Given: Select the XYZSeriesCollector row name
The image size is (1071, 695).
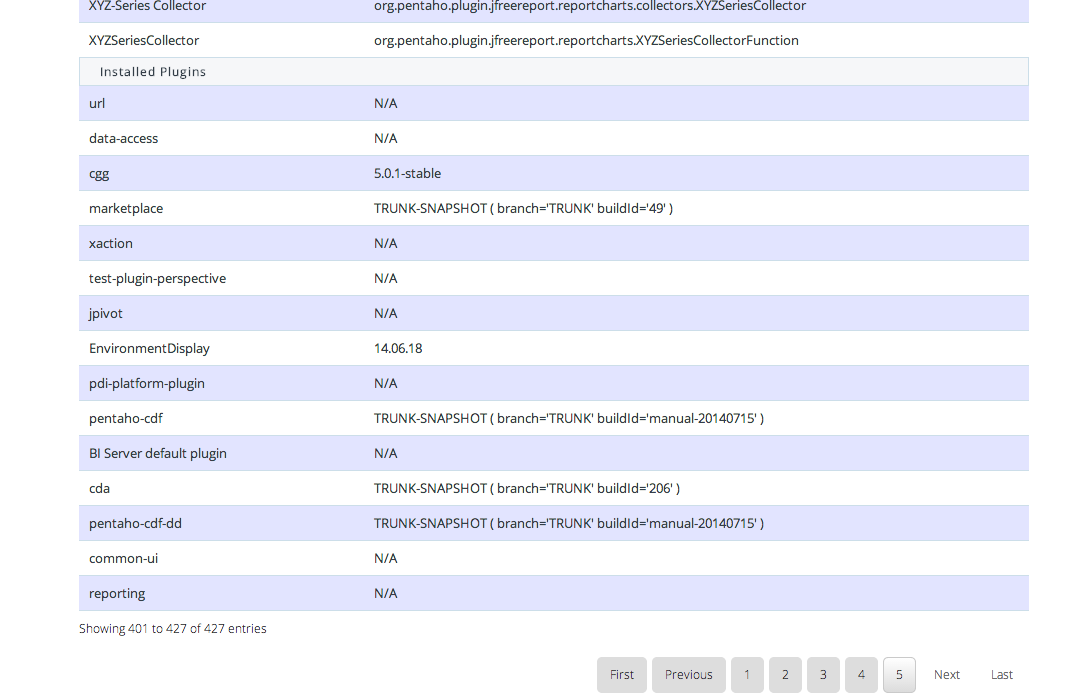Looking at the screenshot, I should click(x=144, y=40).
